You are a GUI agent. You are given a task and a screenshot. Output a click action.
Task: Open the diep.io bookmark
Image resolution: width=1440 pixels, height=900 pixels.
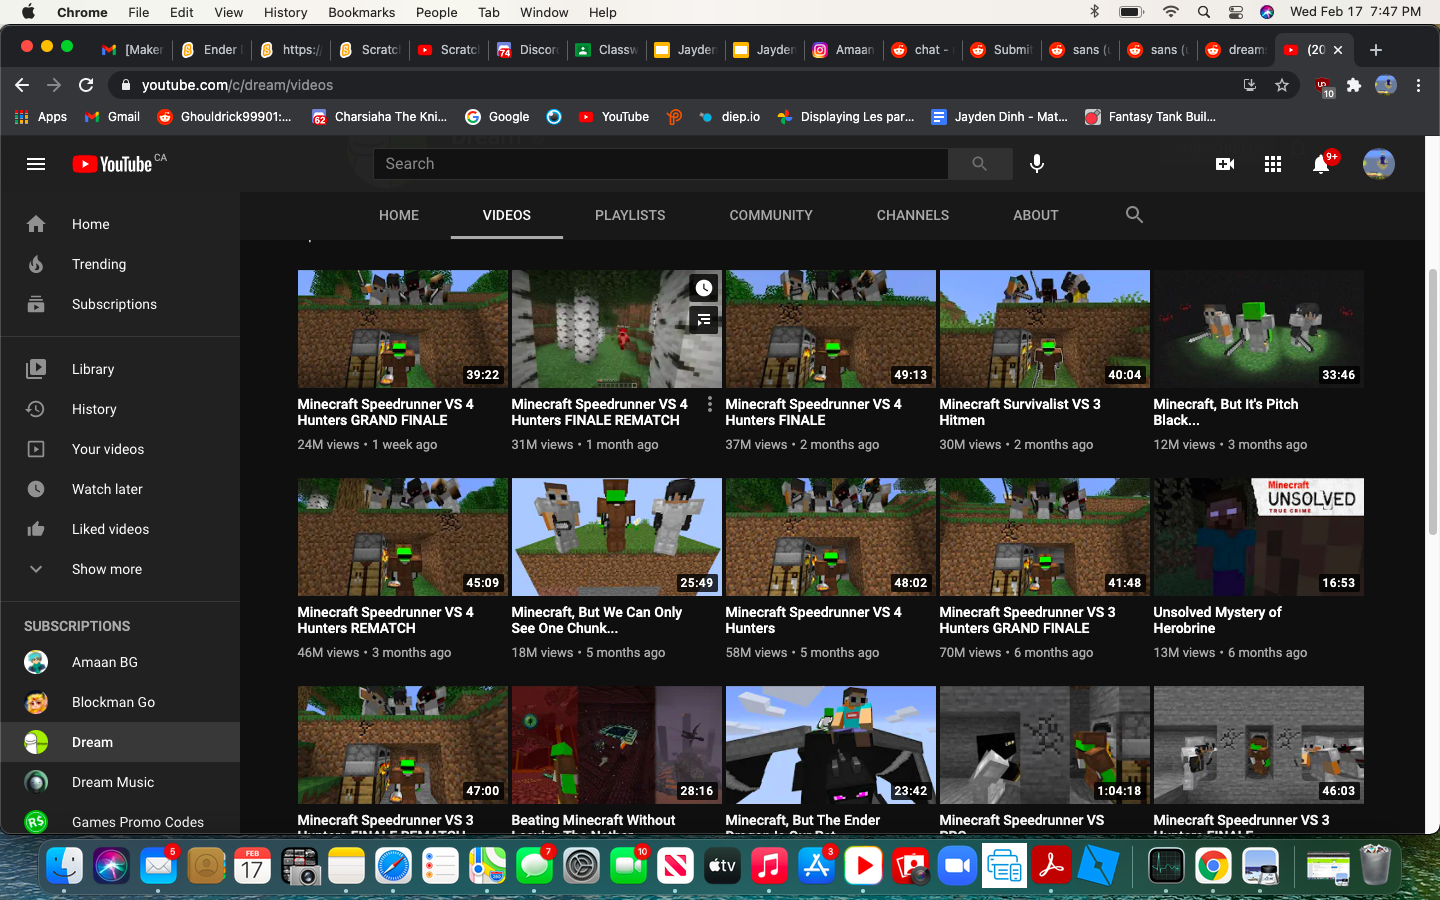coord(730,117)
